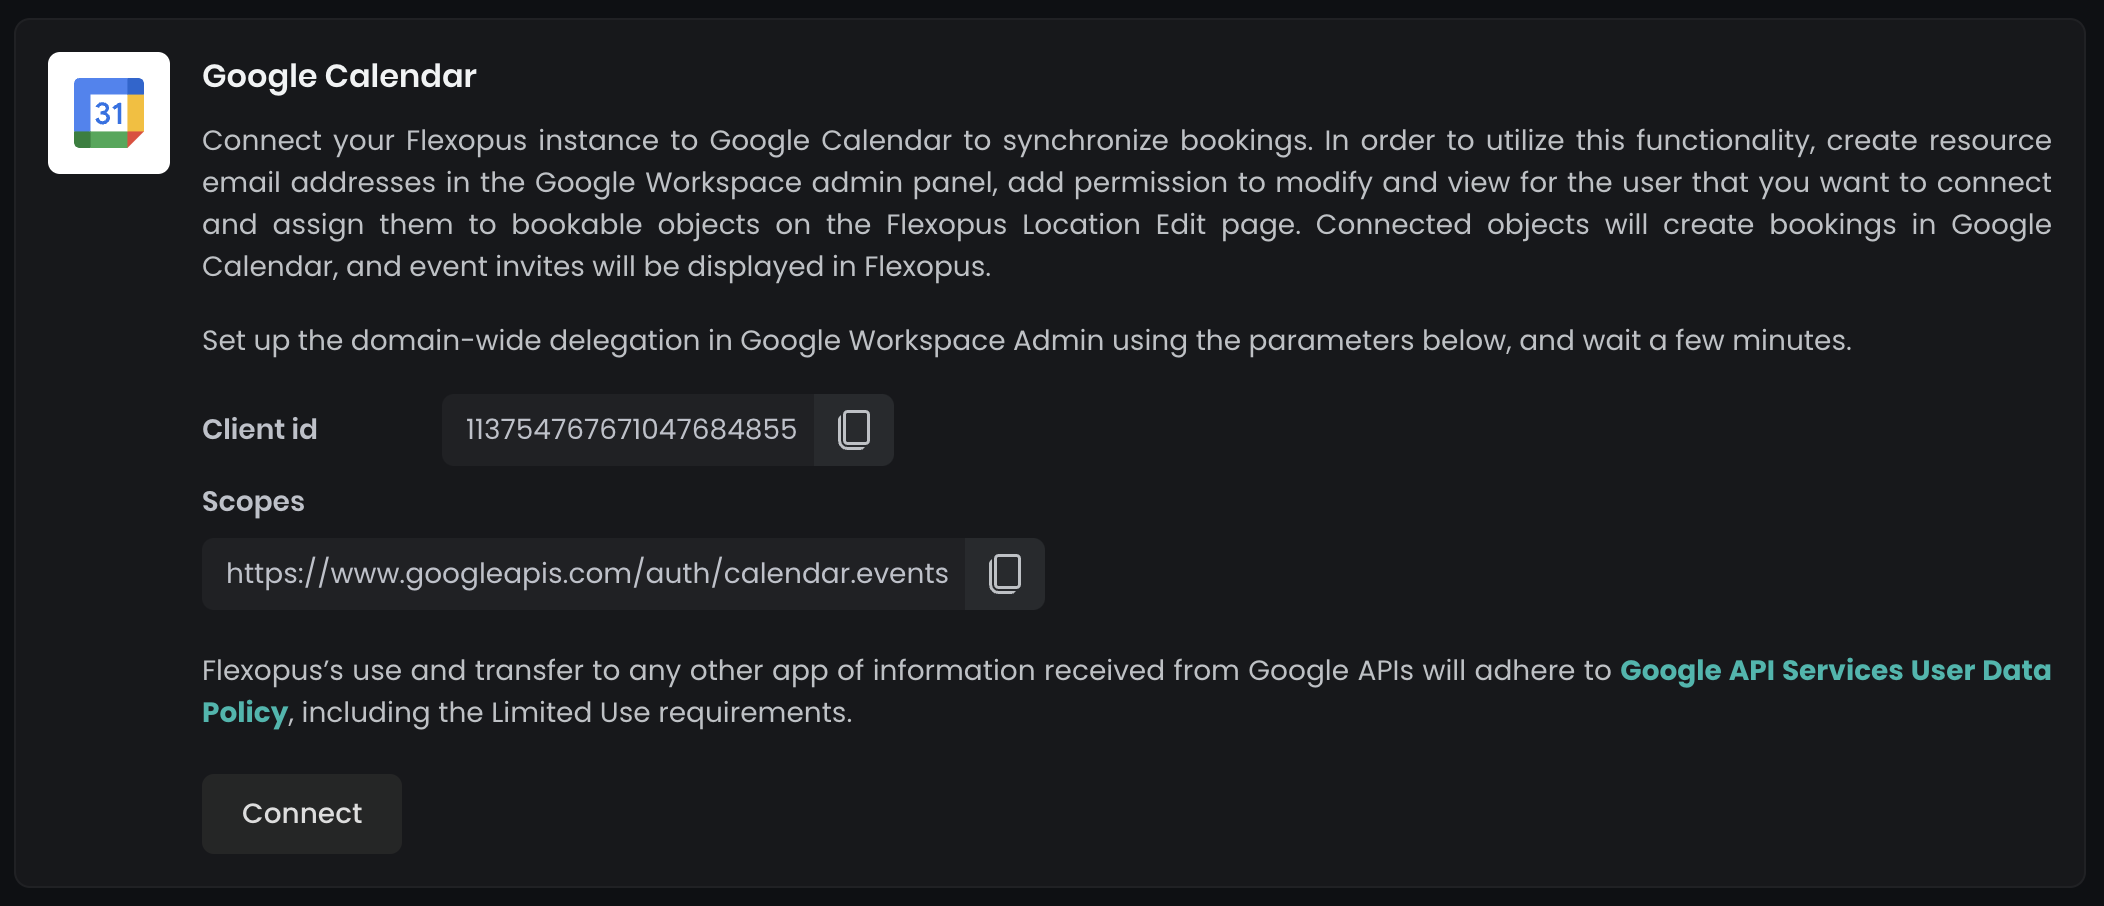Copy the Client id value

point(853,430)
